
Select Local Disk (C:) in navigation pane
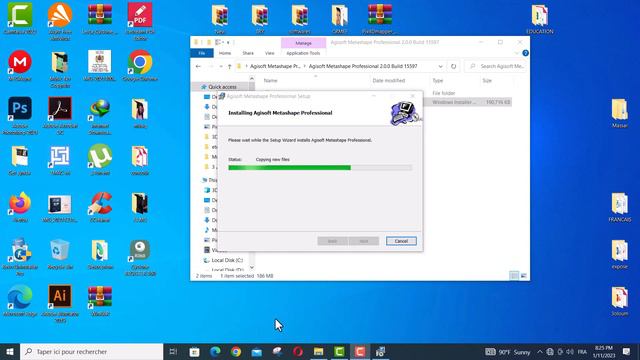tap(224, 260)
